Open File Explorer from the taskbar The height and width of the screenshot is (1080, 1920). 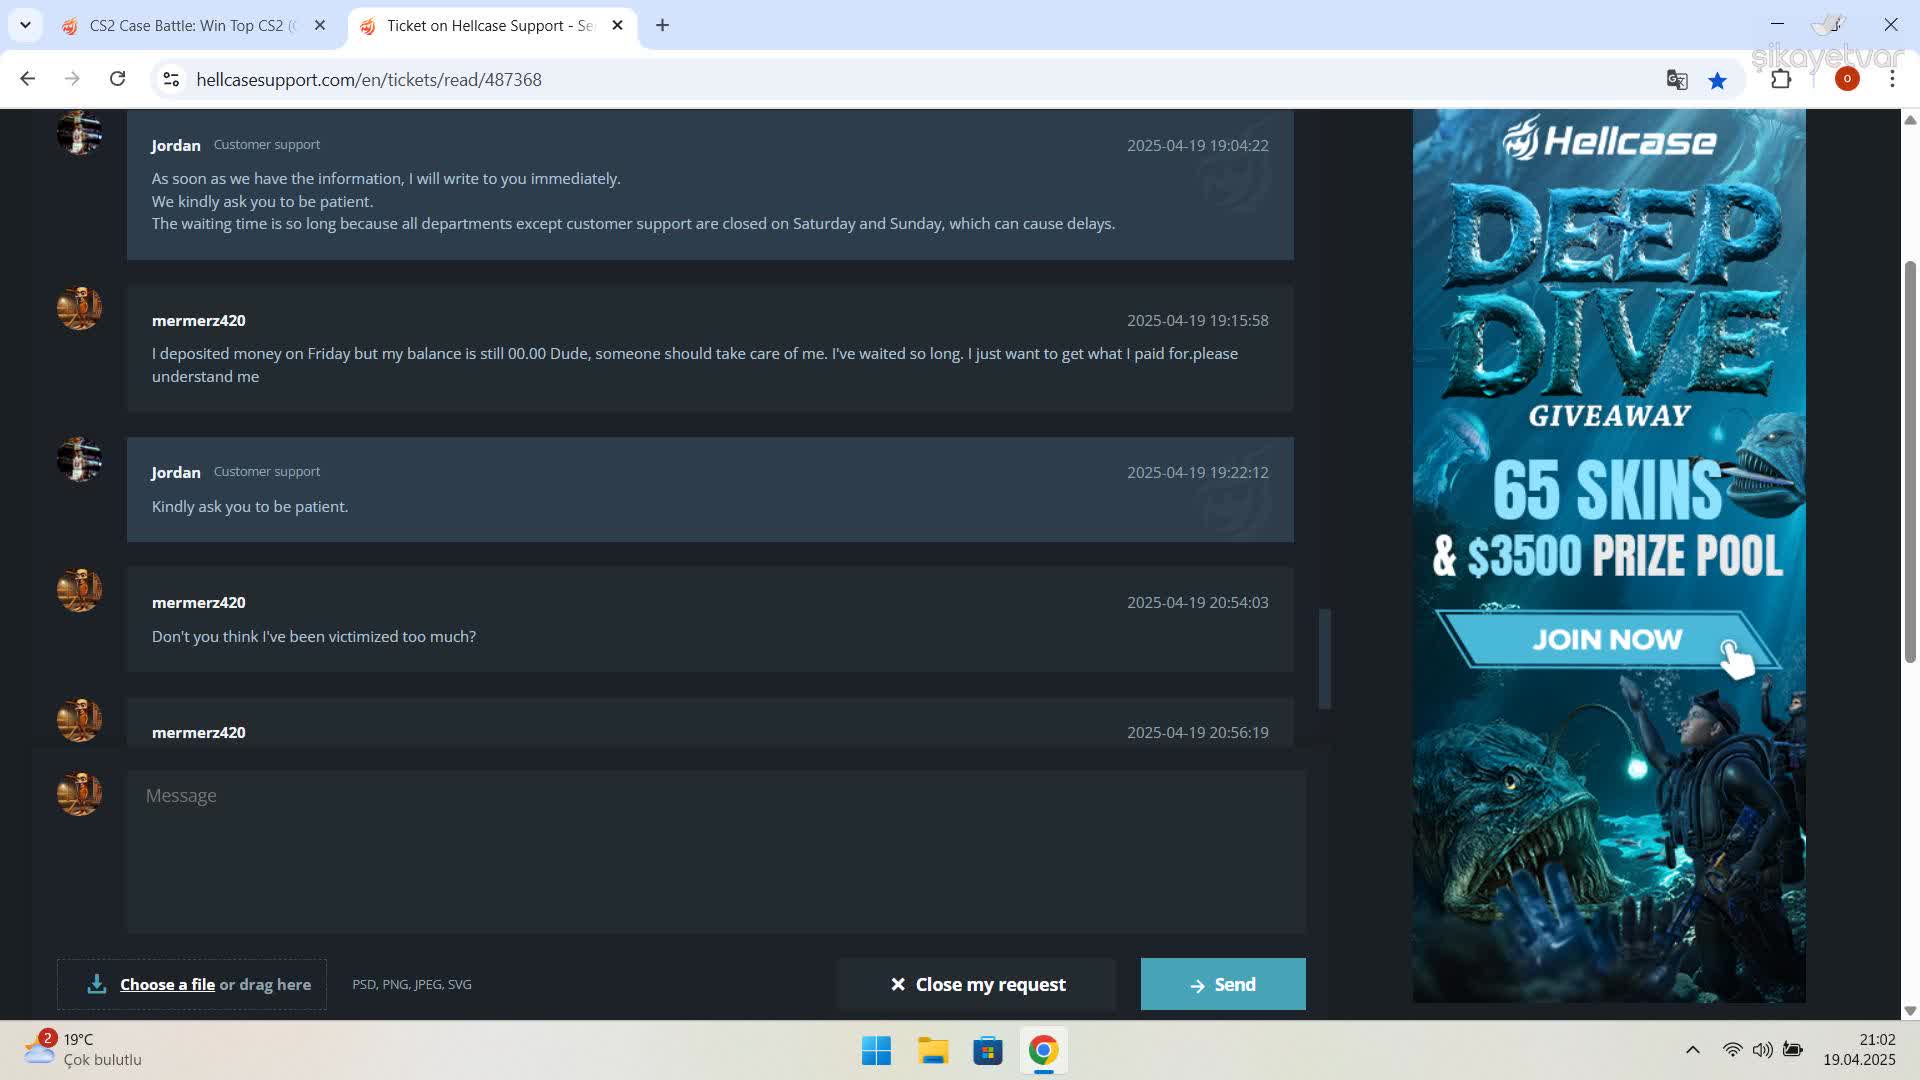[x=932, y=1050]
